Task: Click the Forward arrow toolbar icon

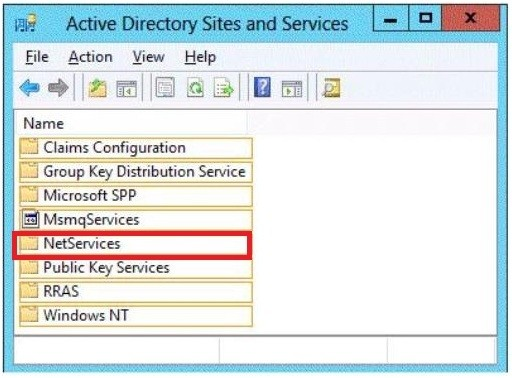Action: click(58, 88)
